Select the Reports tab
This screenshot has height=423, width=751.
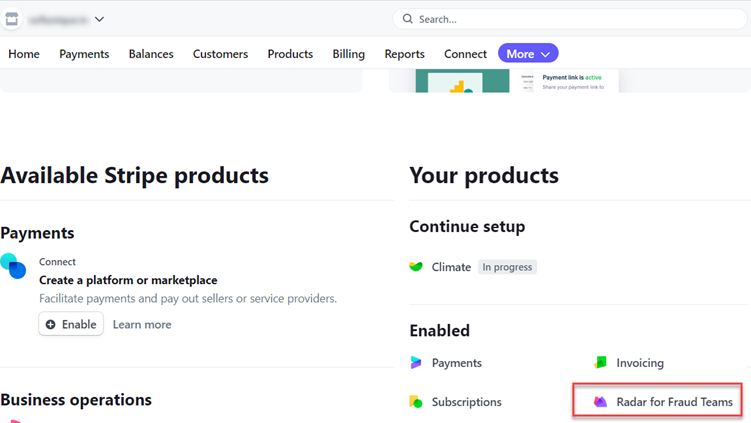coord(404,54)
